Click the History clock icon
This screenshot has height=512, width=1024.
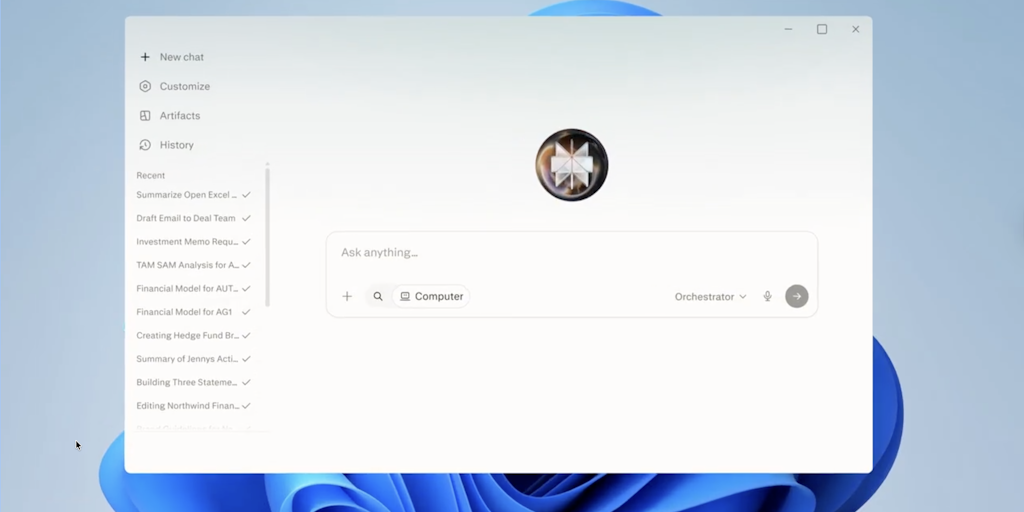(145, 145)
